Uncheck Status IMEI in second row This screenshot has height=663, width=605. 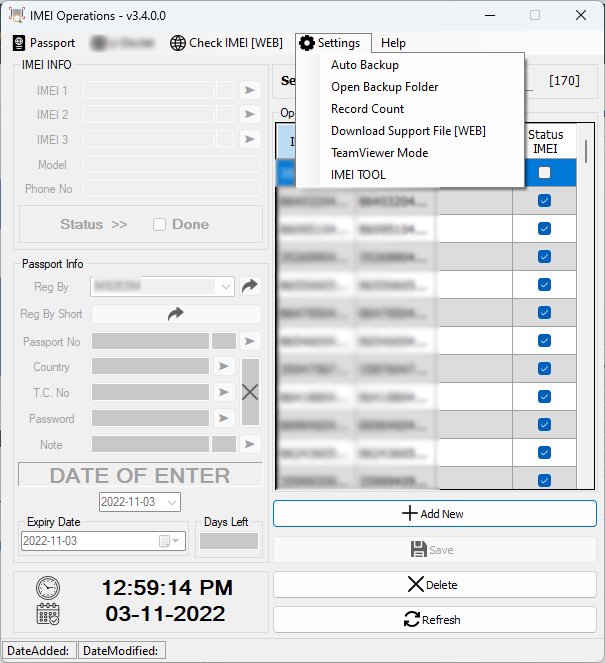(545, 200)
